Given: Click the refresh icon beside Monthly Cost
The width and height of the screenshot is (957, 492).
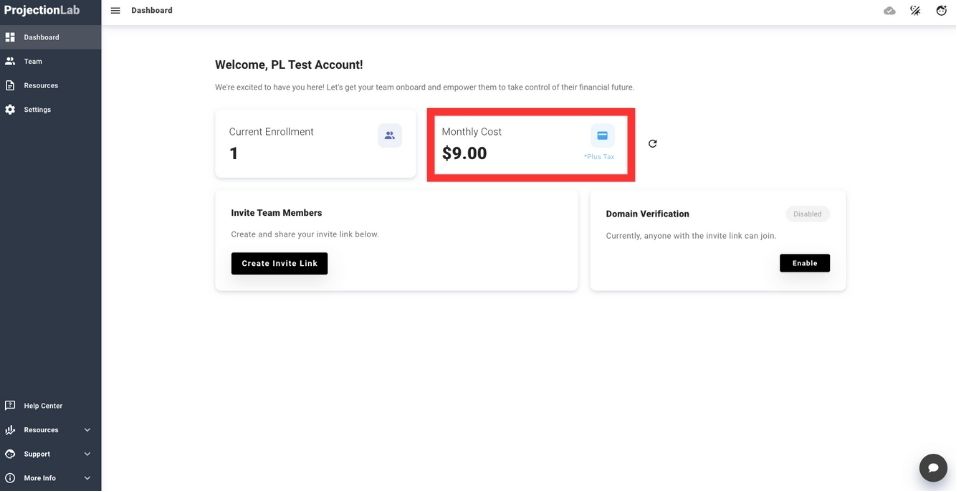Looking at the screenshot, I should pyautogui.click(x=653, y=143).
